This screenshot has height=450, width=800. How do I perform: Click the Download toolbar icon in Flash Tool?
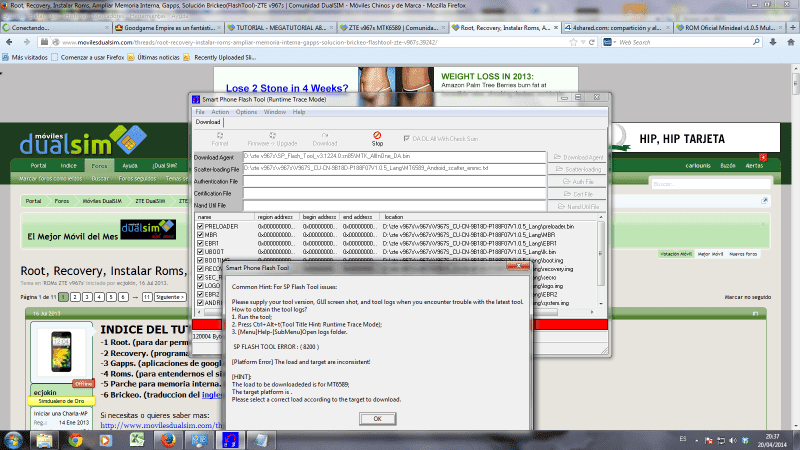click(324, 136)
